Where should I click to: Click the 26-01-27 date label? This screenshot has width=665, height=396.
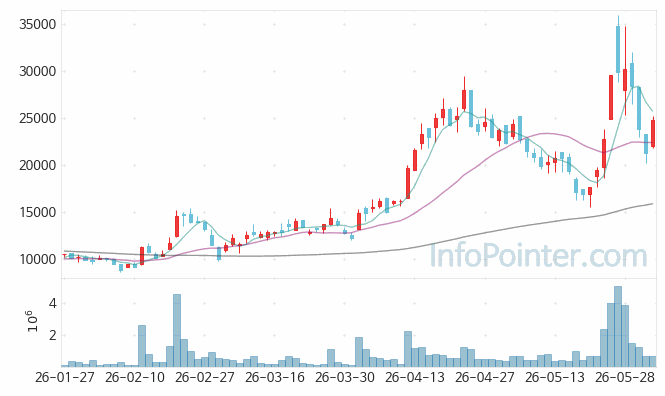(64, 377)
